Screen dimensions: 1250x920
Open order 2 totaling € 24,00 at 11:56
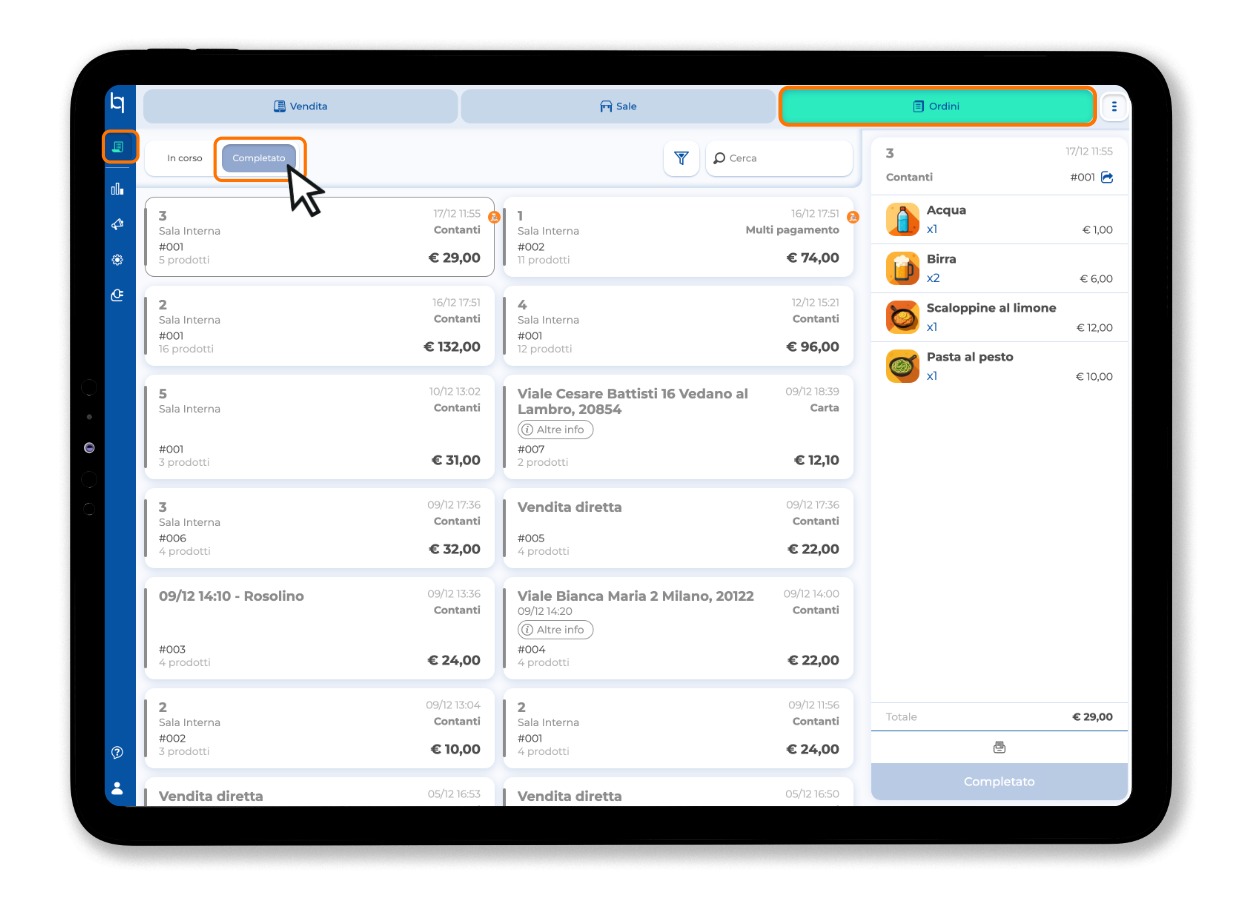tap(678, 728)
